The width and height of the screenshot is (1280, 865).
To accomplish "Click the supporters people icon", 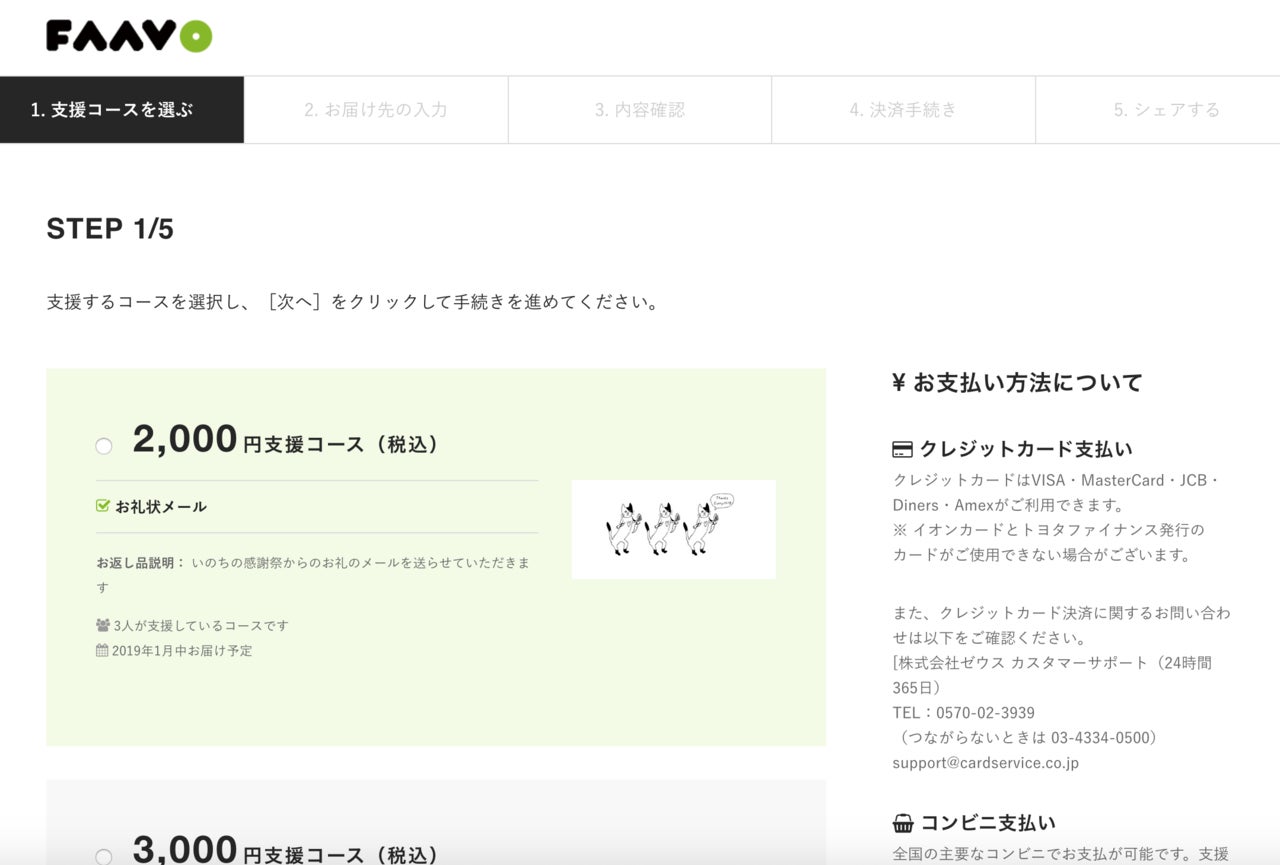I will [x=102, y=625].
